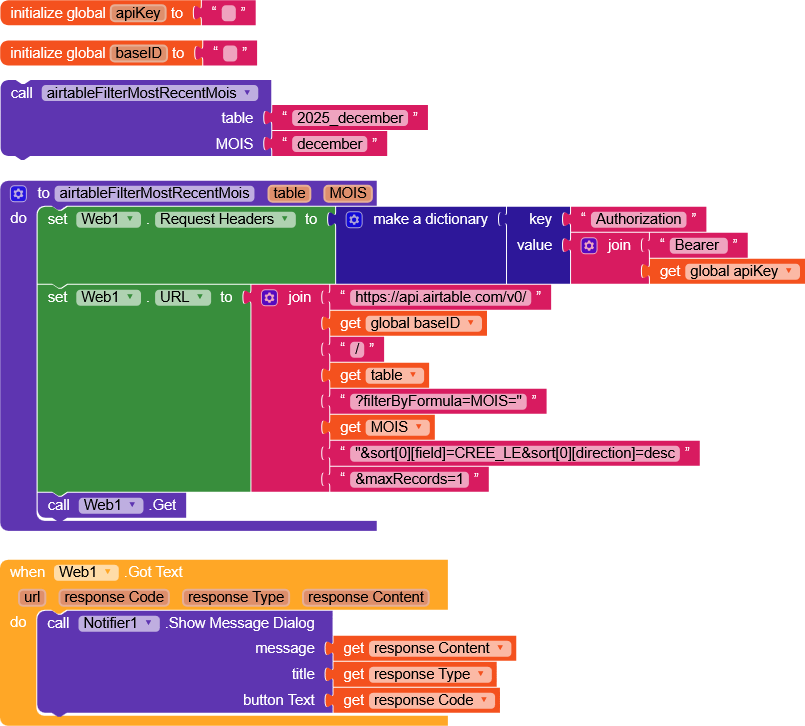Viewport: 805px width, 726px height.
Task: Click the value label in dictionary pair
Action: click(x=534, y=245)
